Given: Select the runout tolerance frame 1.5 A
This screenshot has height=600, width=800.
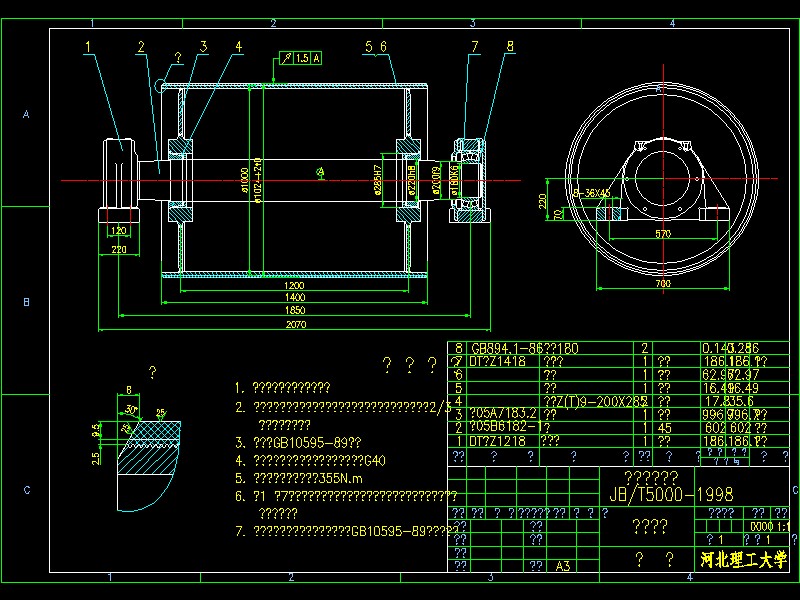Looking at the screenshot, I should tap(301, 58).
